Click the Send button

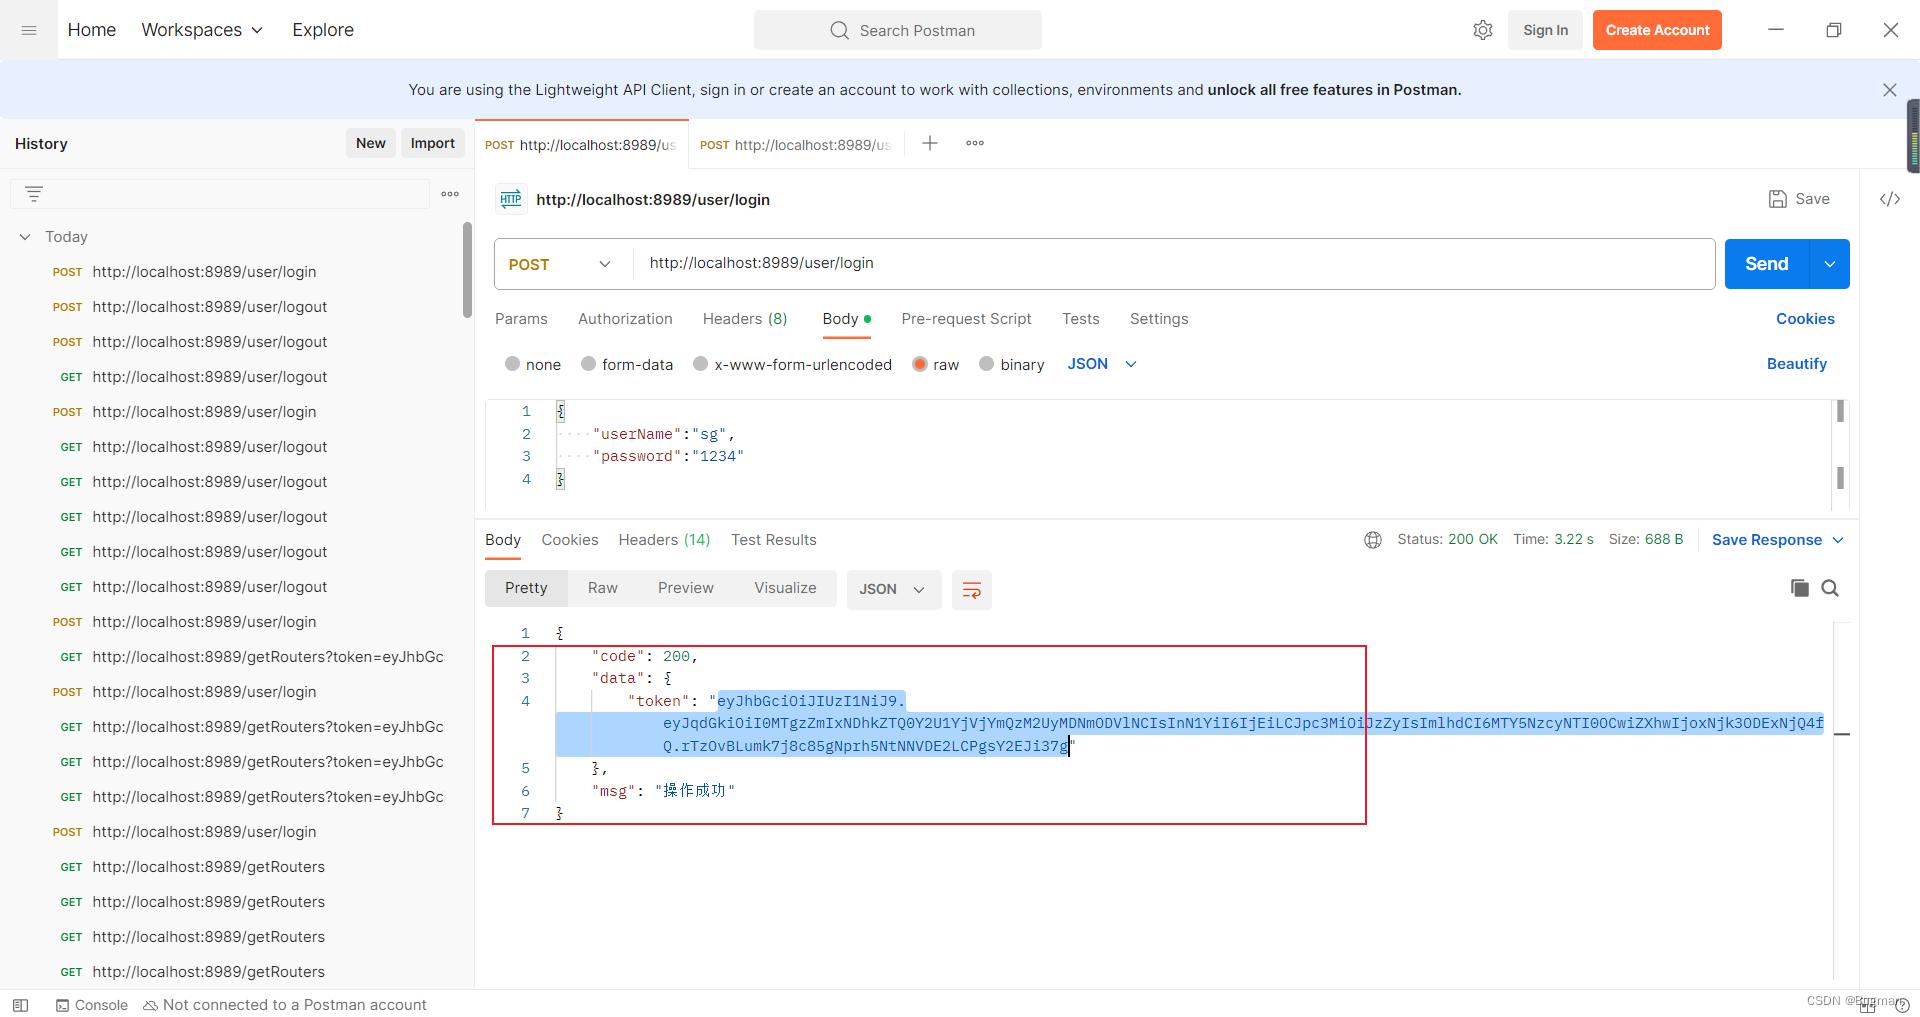[1767, 264]
